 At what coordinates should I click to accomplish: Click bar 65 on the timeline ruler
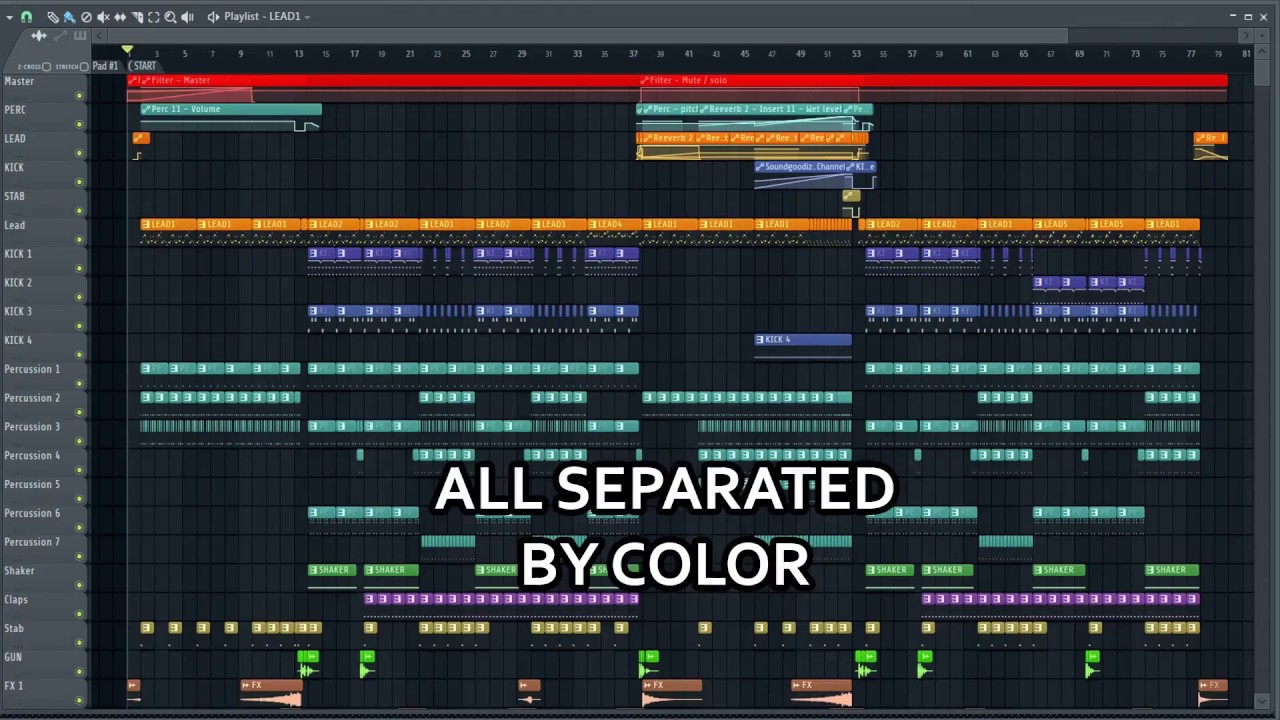coord(1023,54)
